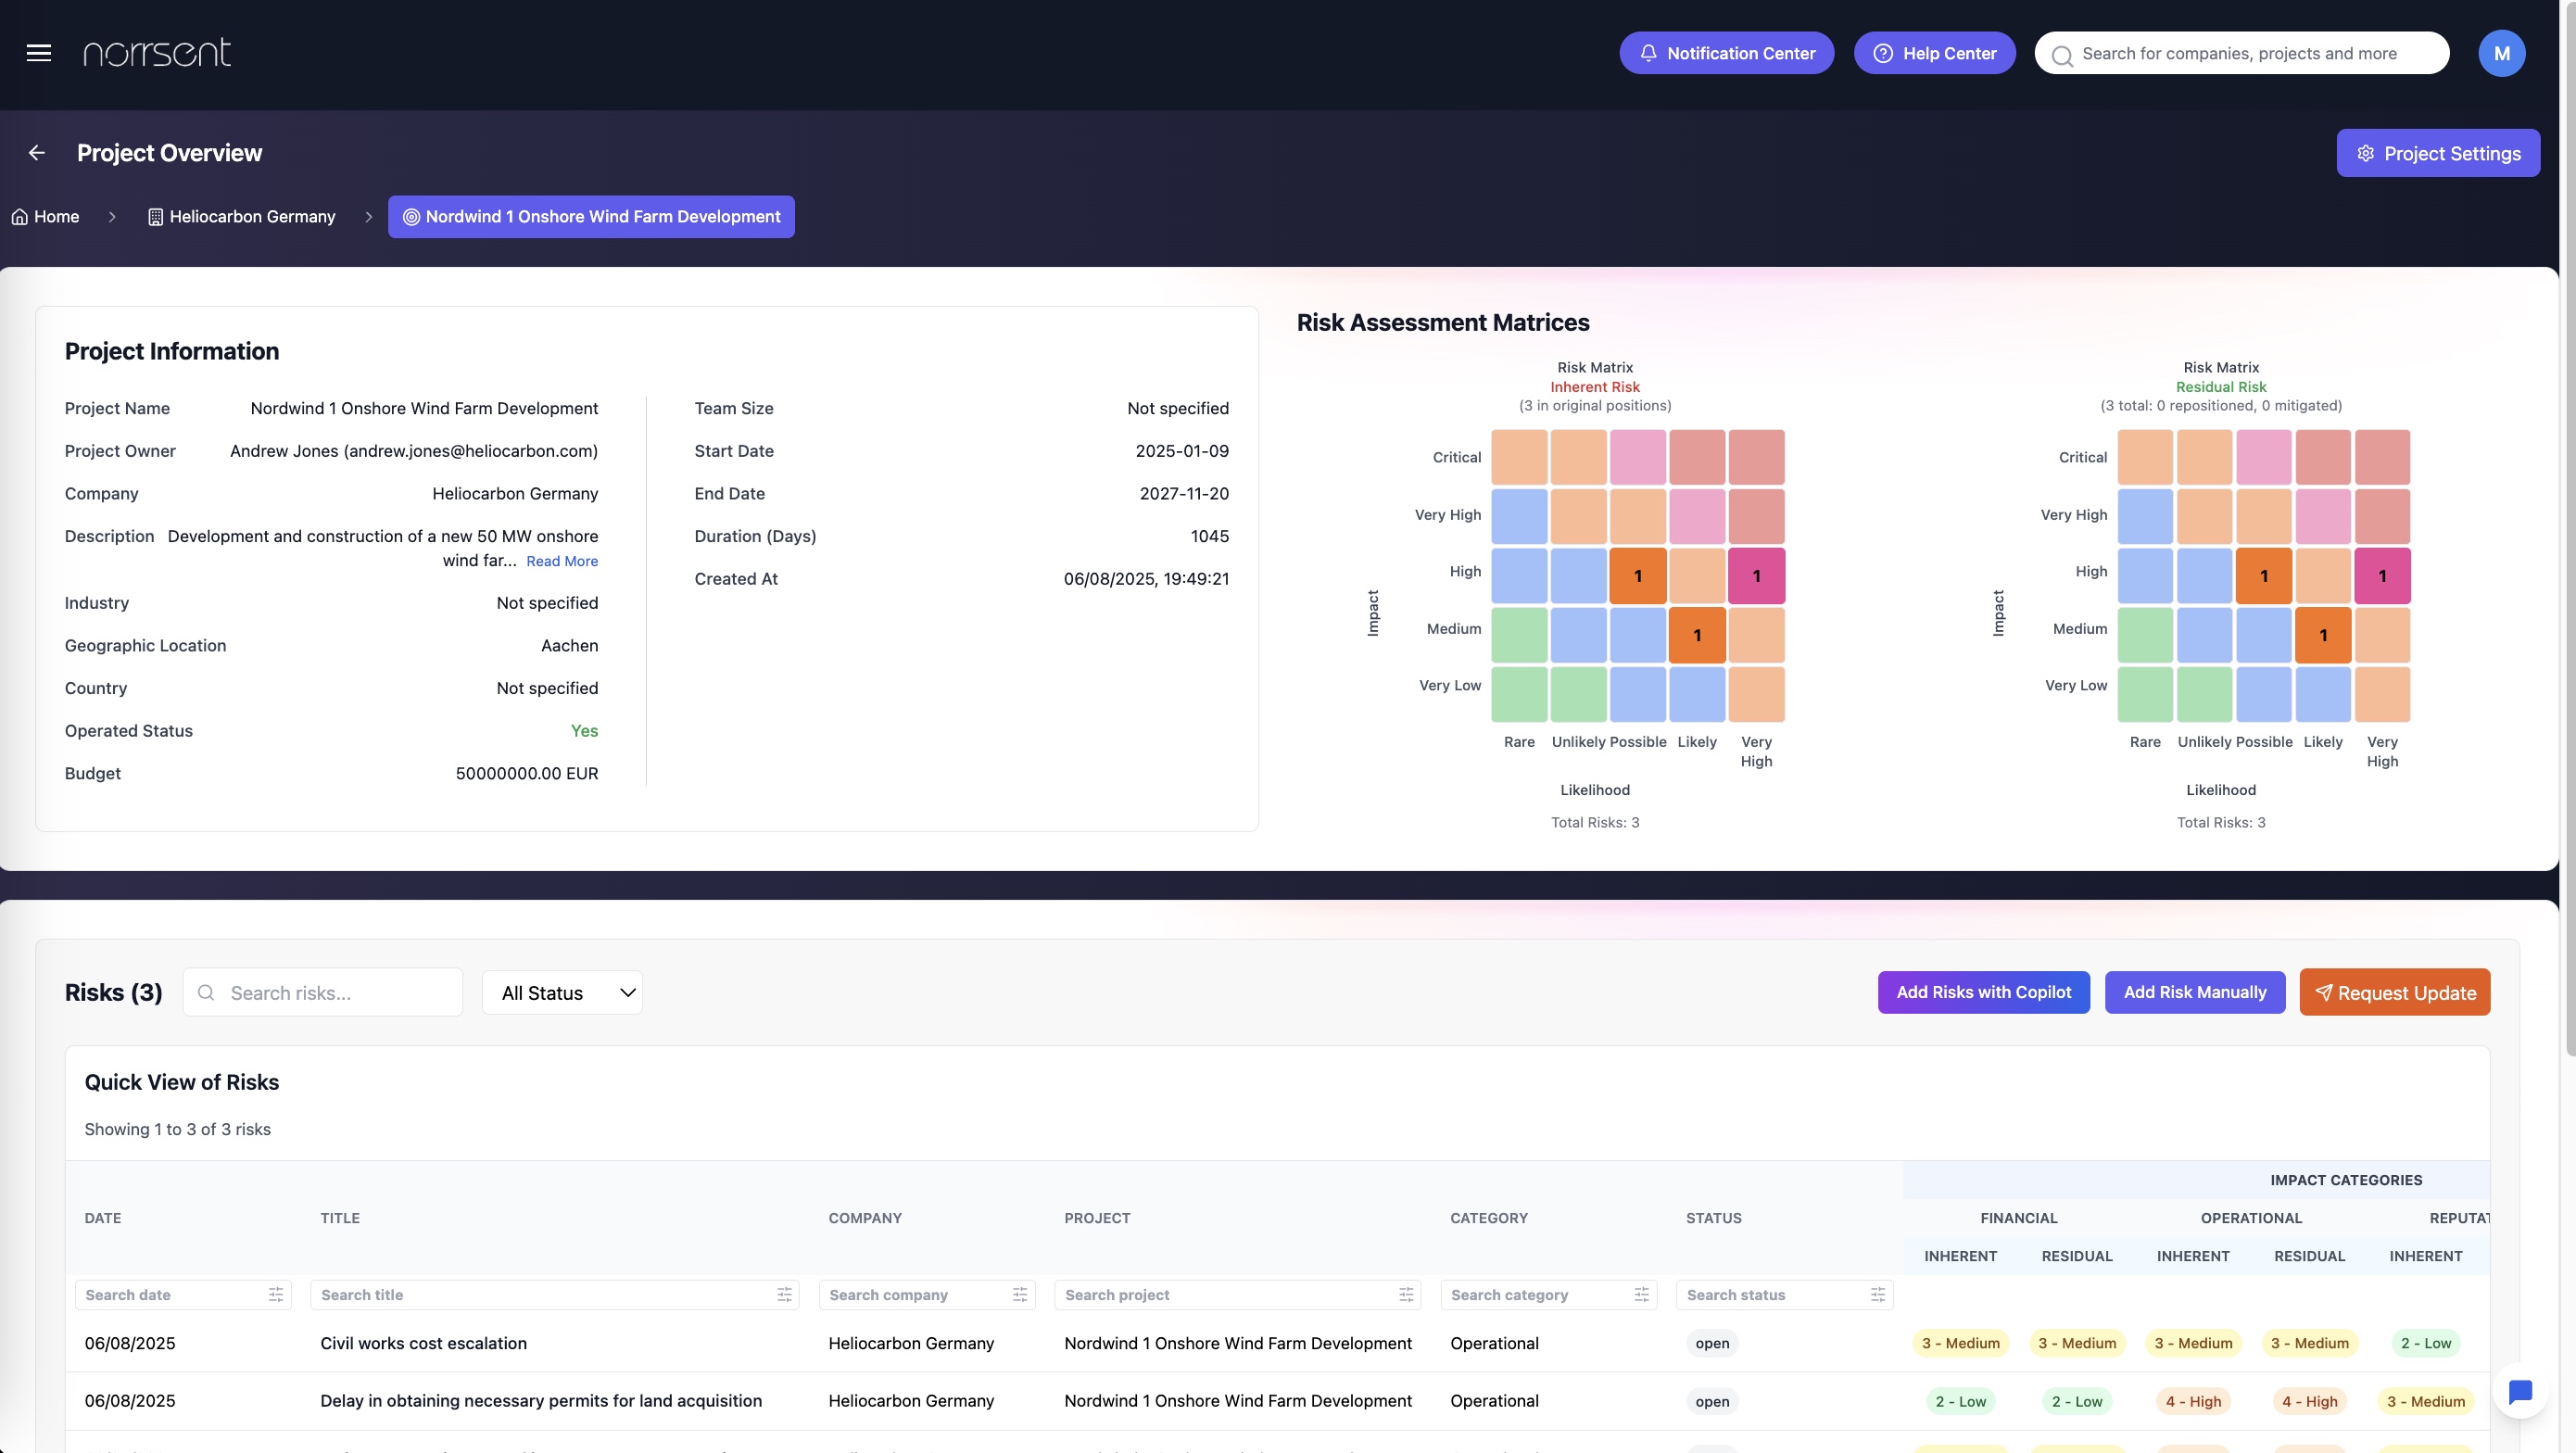2576x1453 pixels.
Task: Click the back arrow beside Project Overview
Action: point(37,153)
